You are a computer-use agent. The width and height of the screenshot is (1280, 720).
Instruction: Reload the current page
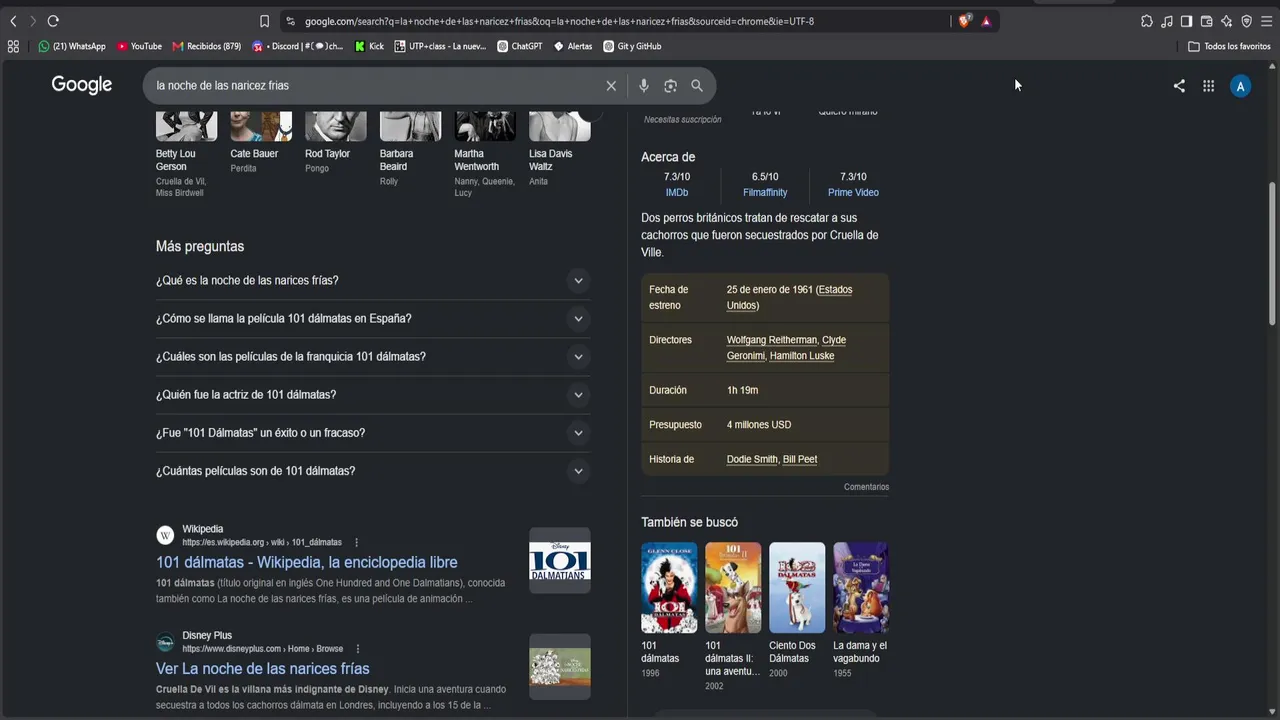coord(53,21)
